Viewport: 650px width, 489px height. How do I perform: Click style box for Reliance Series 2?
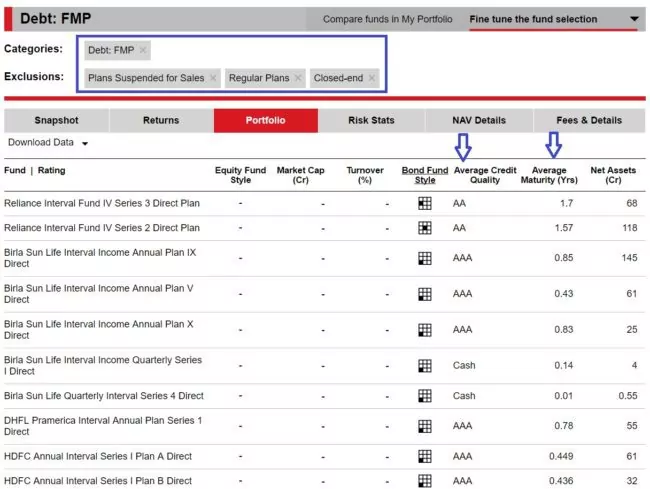(425, 228)
